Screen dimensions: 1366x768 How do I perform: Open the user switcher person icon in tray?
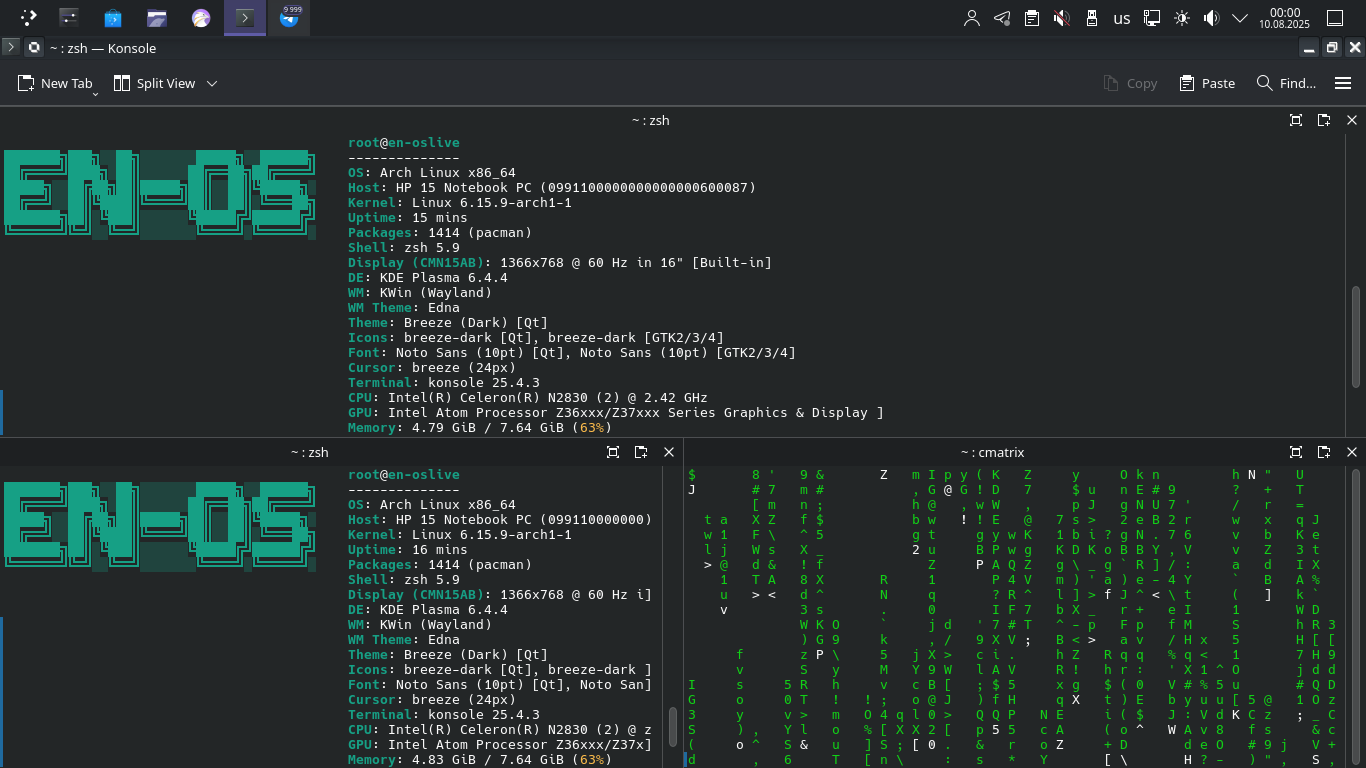coord(971,18)
